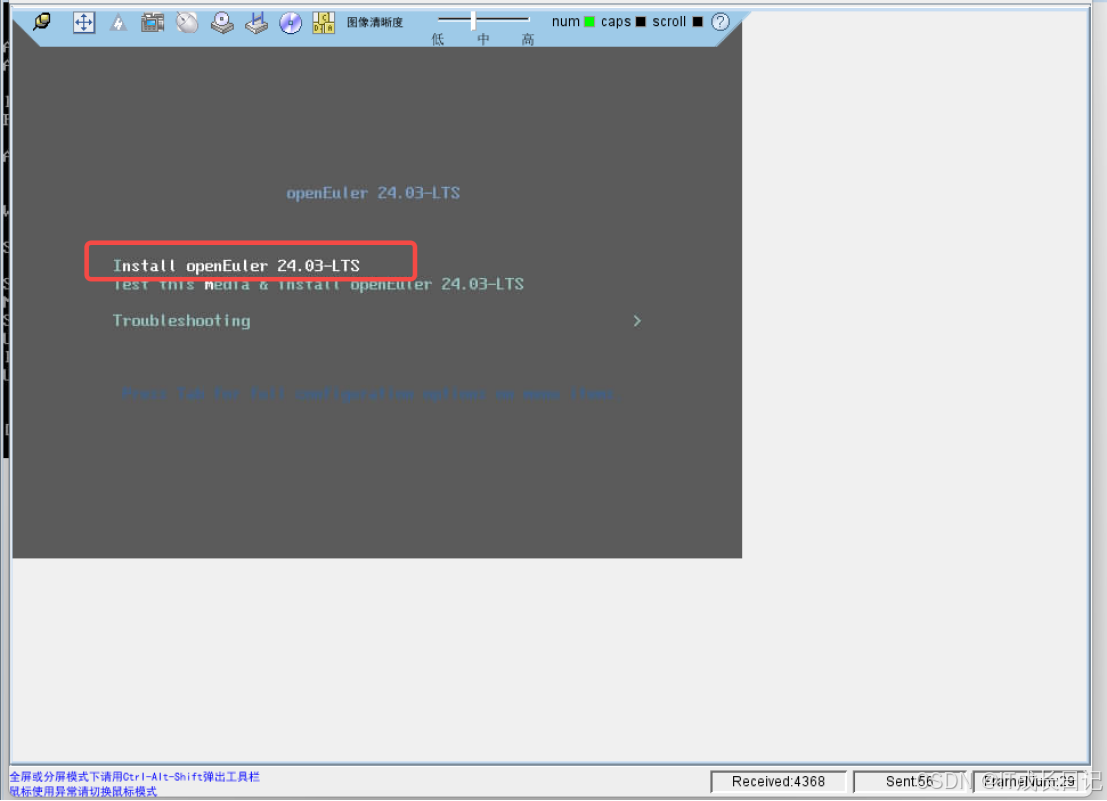Switch mouse mode with the mouse icon
Image resolution: width=1107 pixels, height=801 pixels.
click(187, 23)
